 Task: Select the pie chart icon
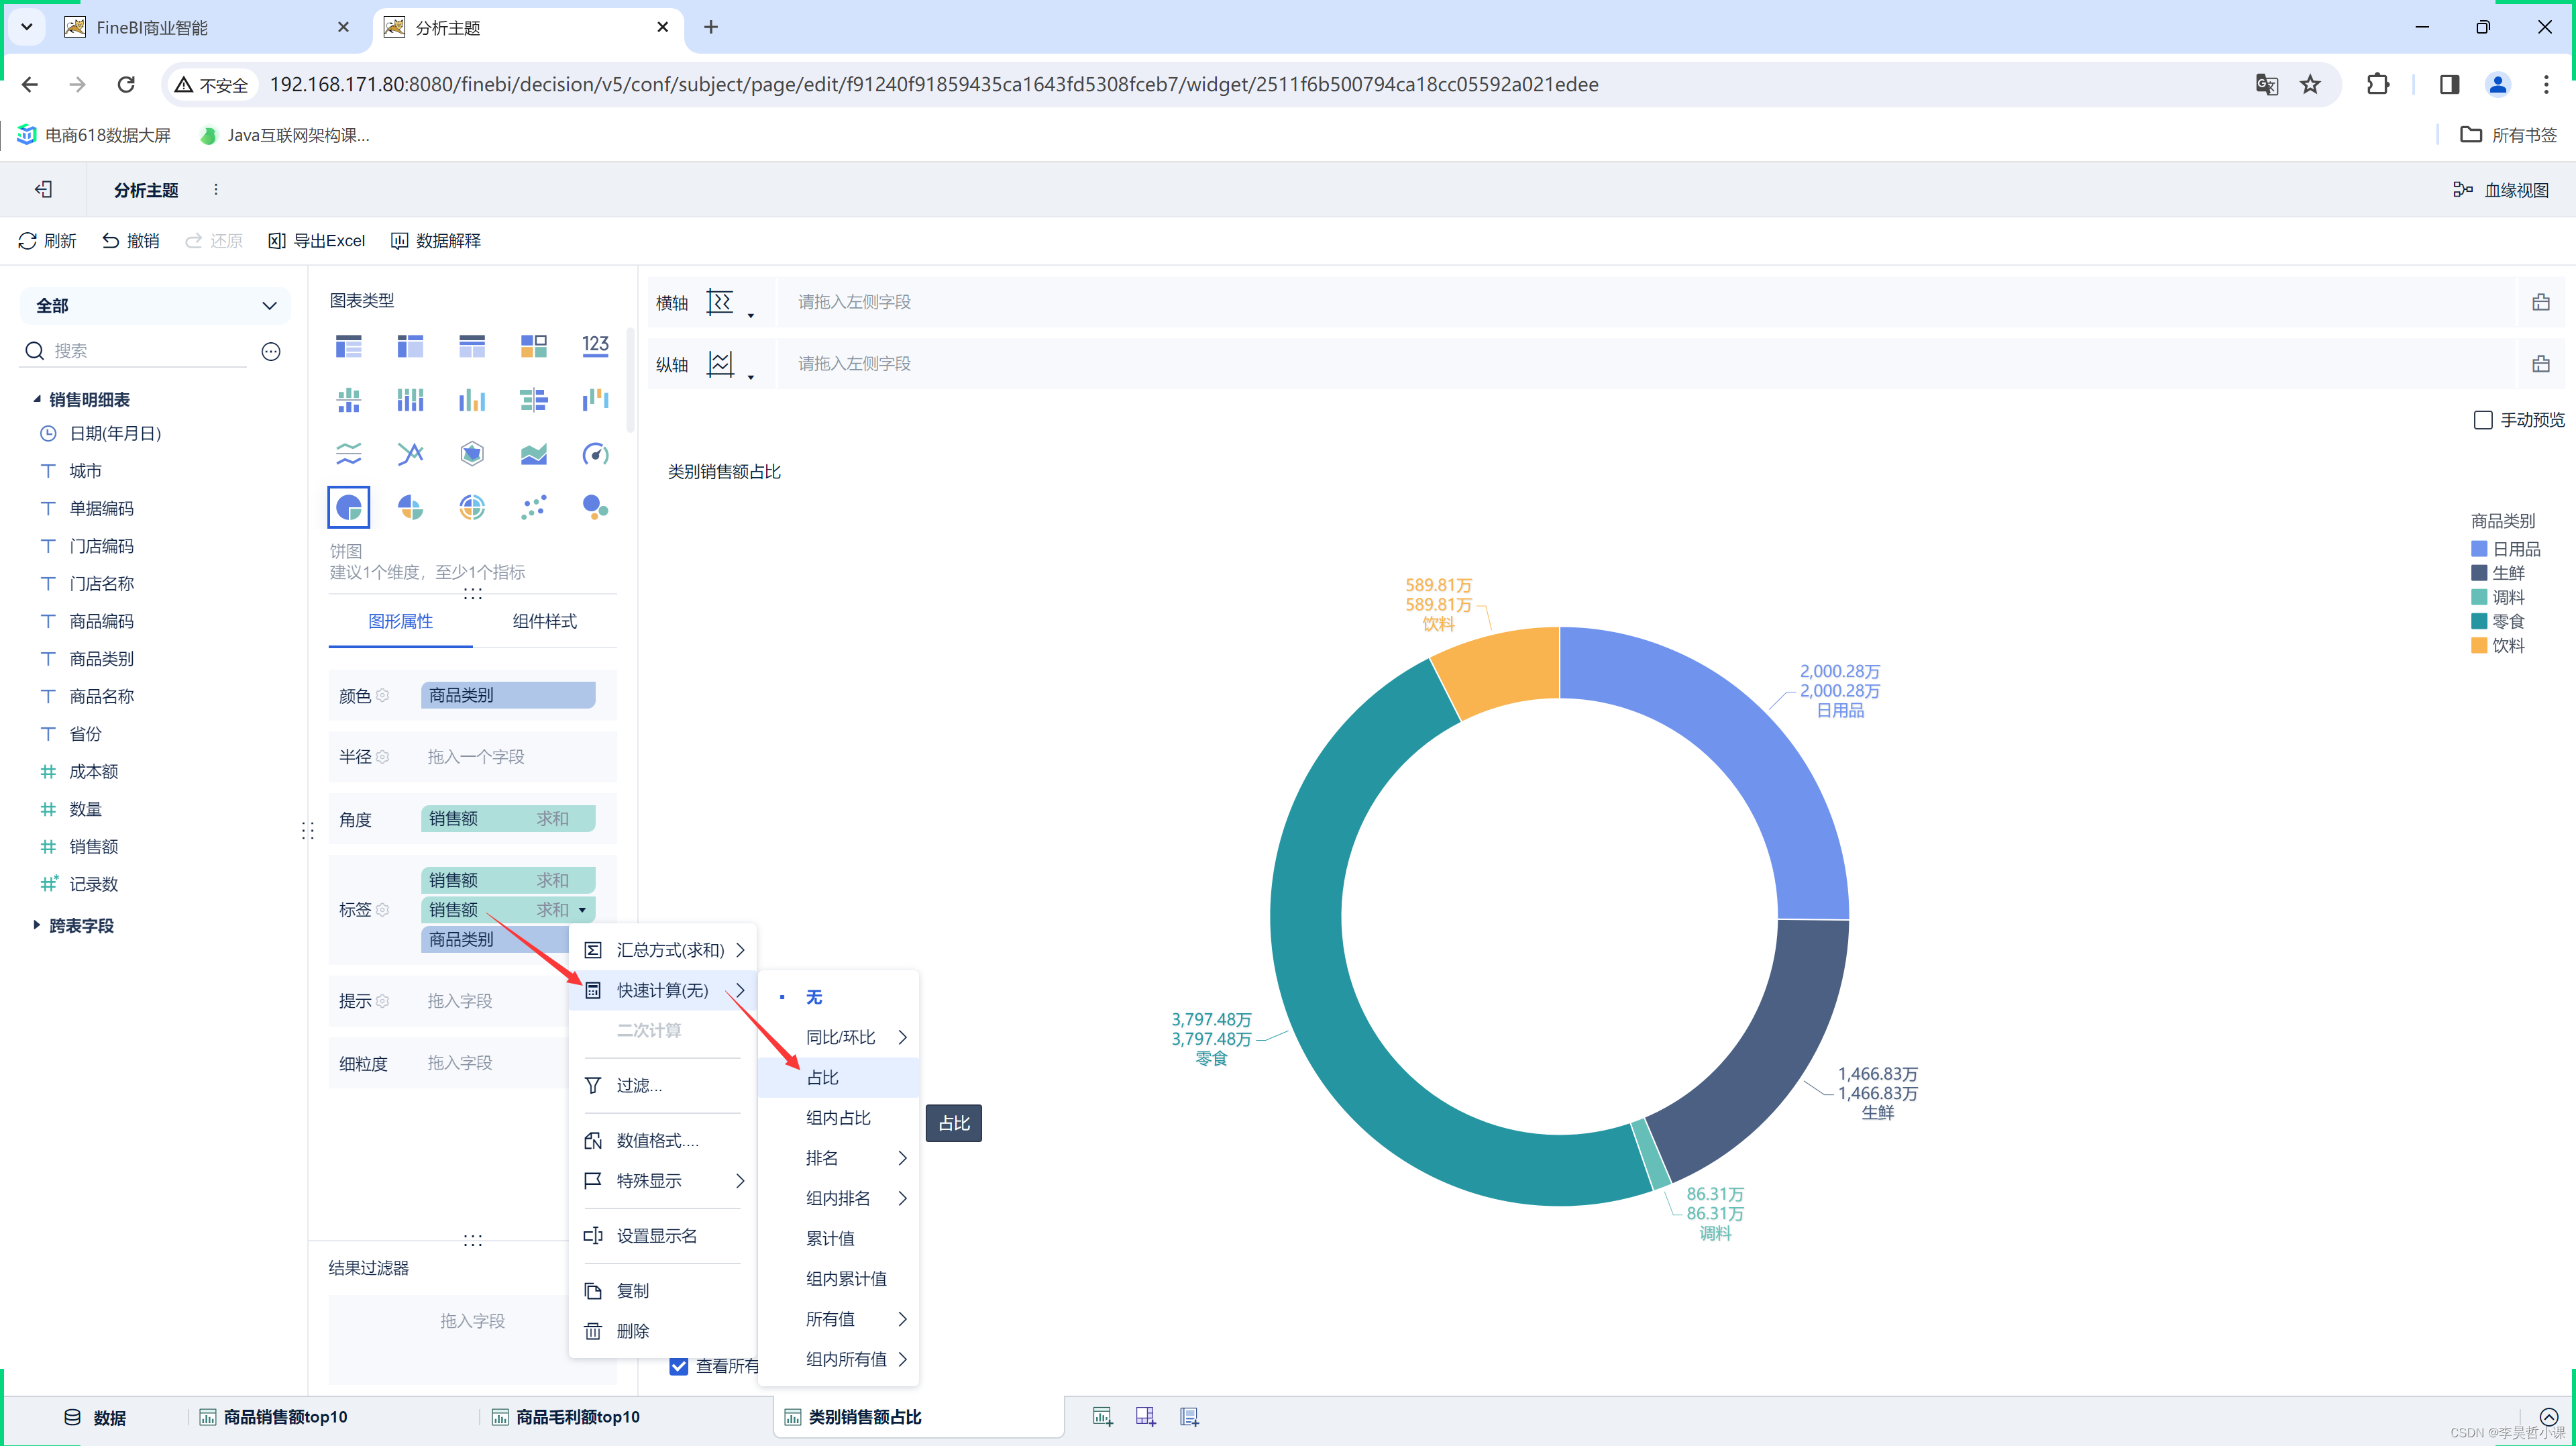349,508
